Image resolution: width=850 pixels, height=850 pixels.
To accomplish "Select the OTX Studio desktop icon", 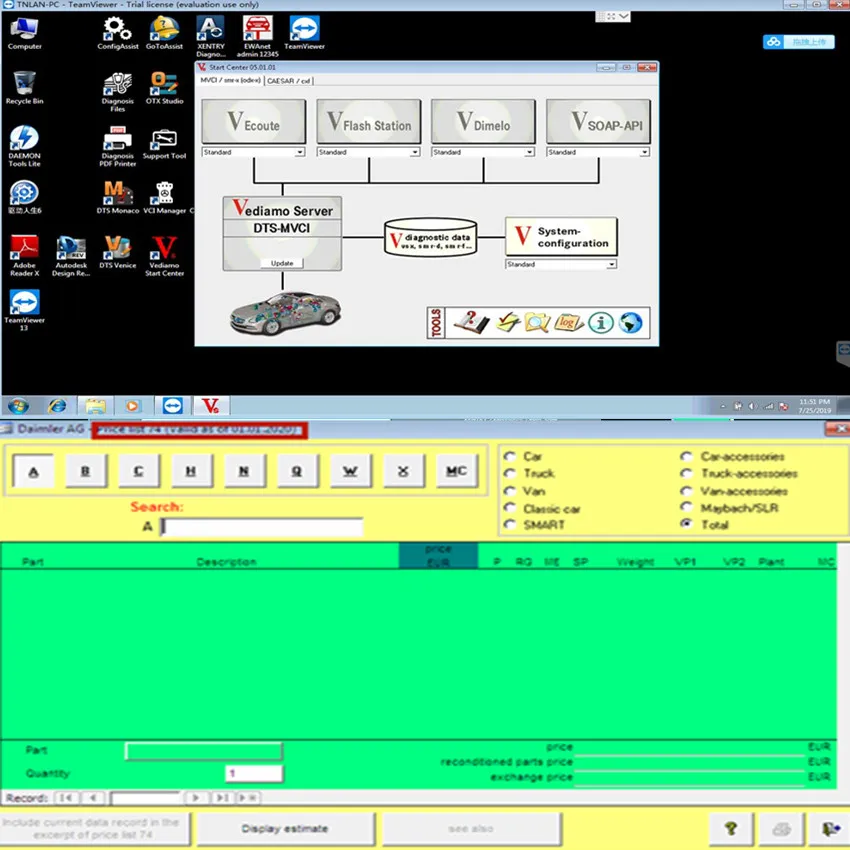I will [x=164, y=88].
